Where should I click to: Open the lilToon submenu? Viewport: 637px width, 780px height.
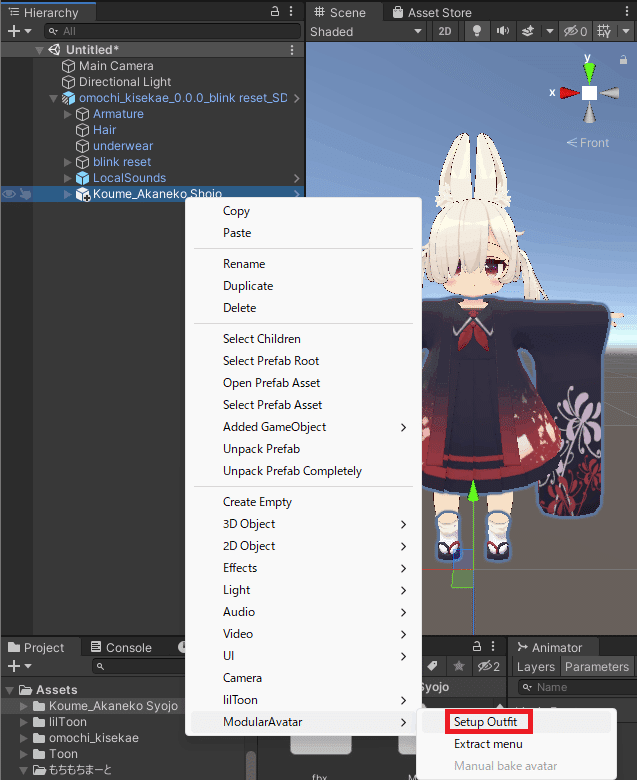click(x=303, y=700)
